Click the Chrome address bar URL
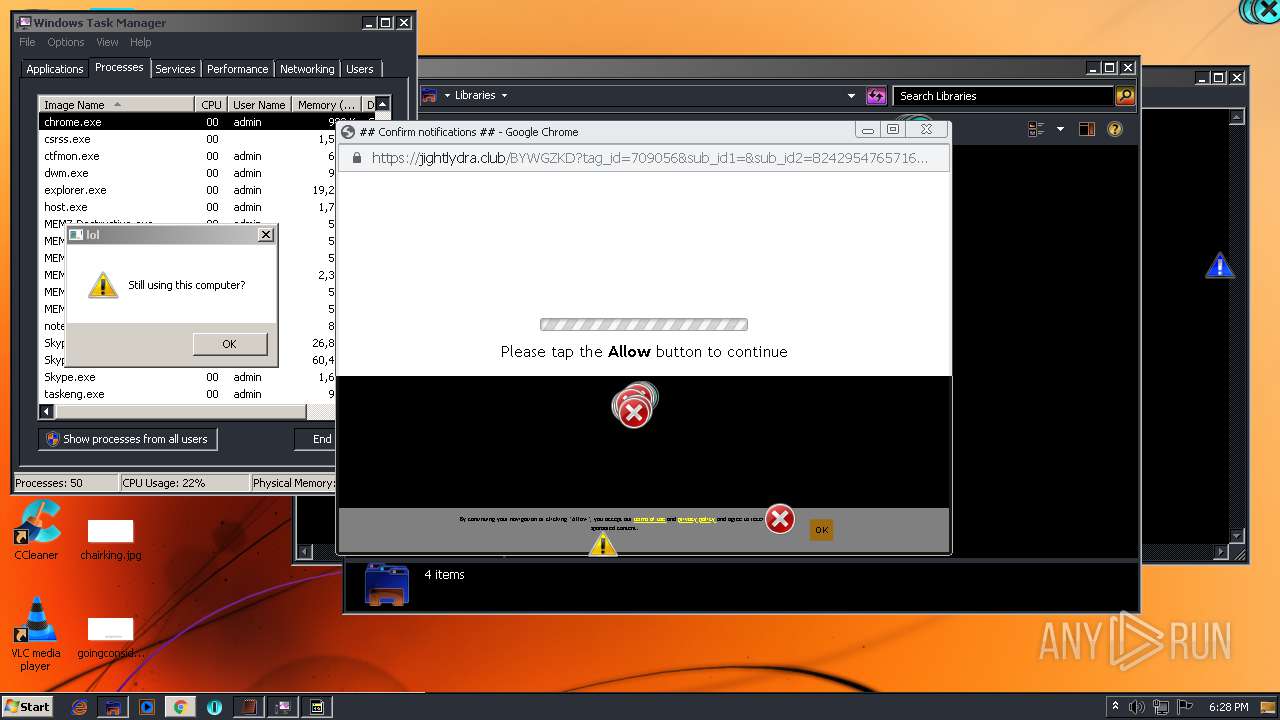Viewport: 1280px width, 720px height. click(650, 158)
